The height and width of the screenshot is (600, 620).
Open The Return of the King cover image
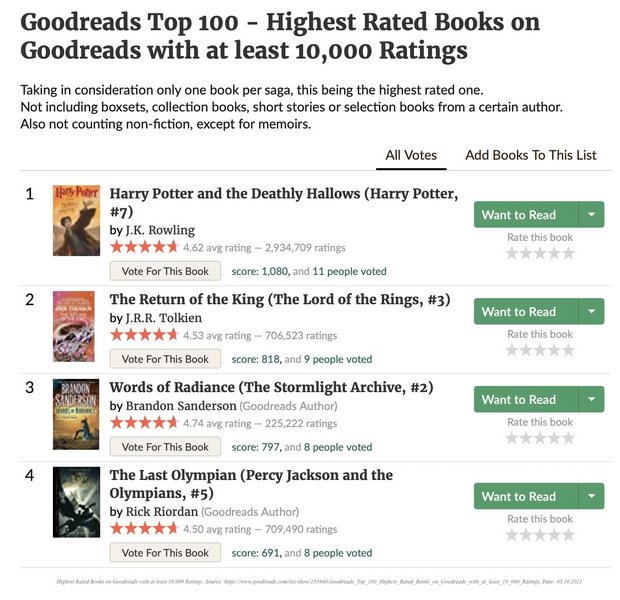(x=76, y=326)
